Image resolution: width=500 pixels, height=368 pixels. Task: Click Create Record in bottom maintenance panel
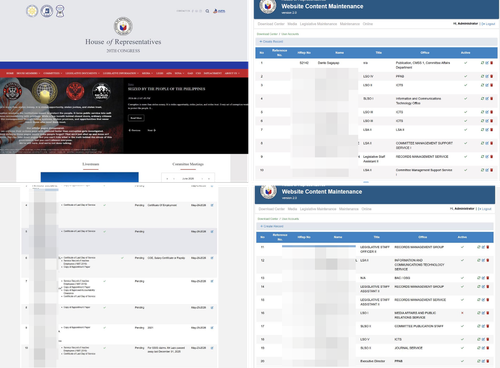tap(272, 226)
